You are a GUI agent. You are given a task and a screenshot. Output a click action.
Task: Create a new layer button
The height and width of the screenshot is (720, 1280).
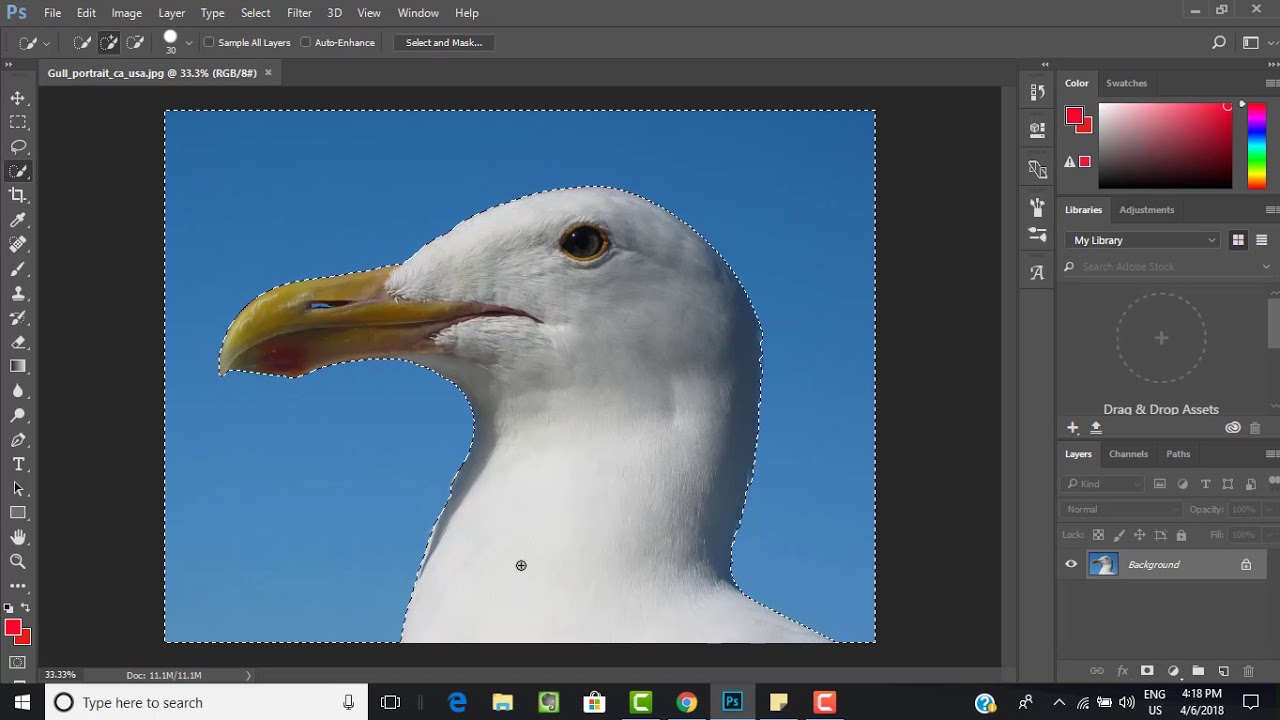click(1223, 671)
